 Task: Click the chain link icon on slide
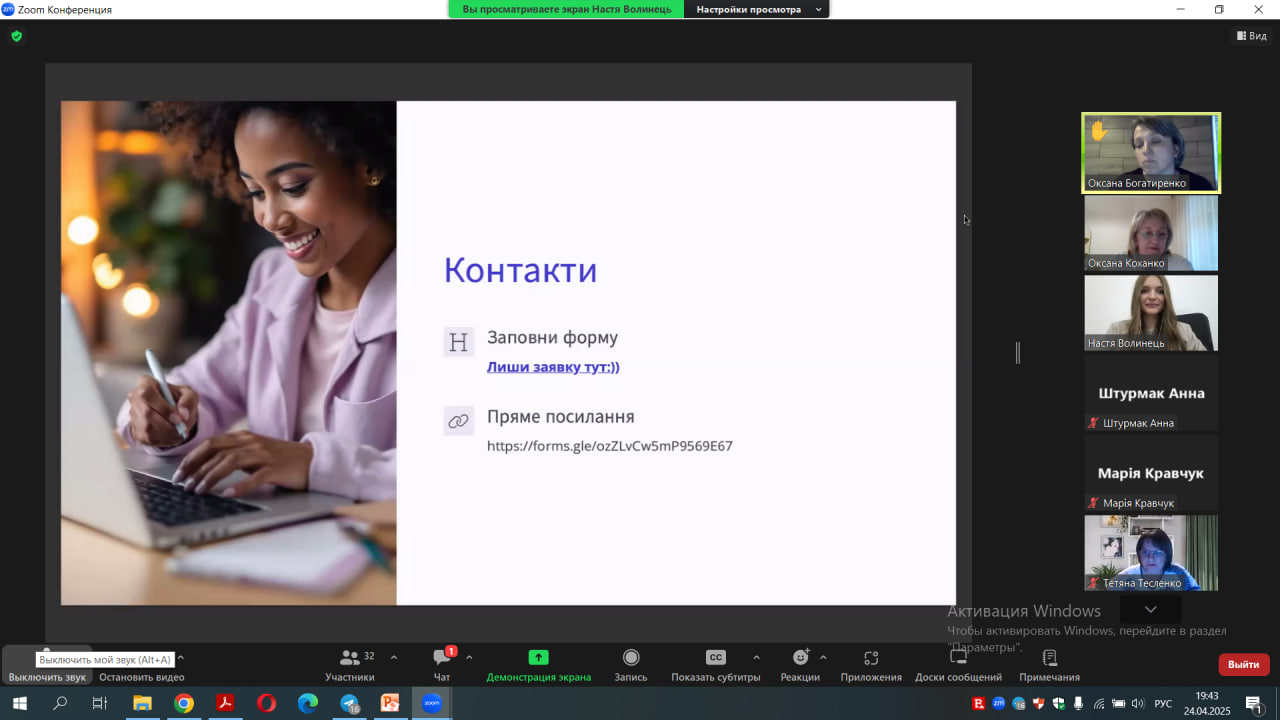point(458,421)
